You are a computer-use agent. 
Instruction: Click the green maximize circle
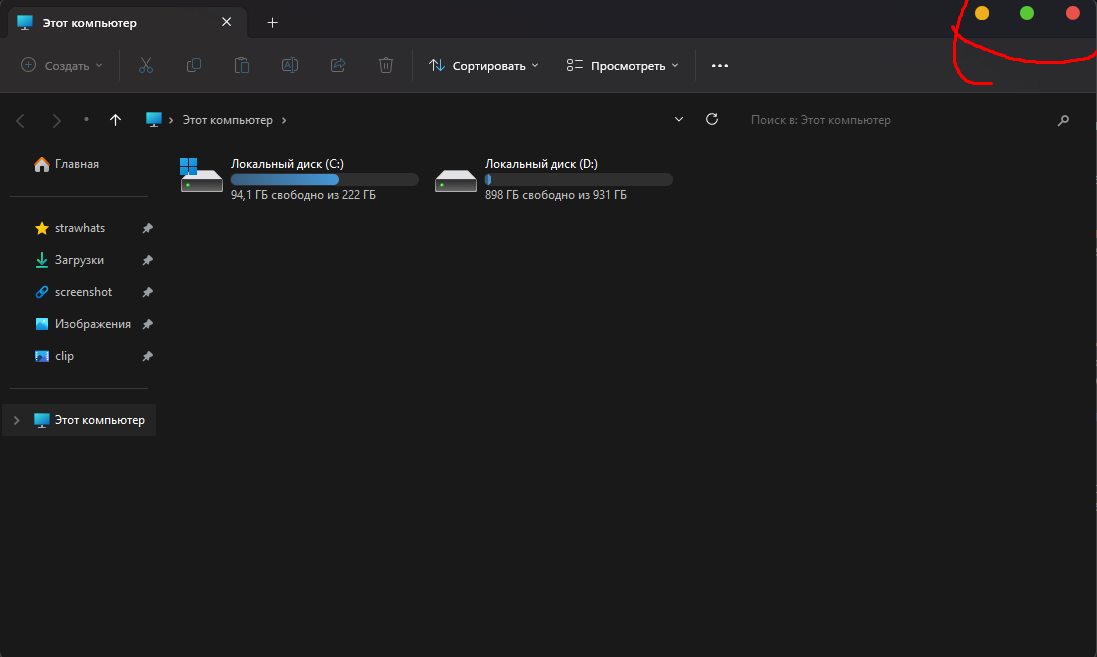pos(1026,13)
